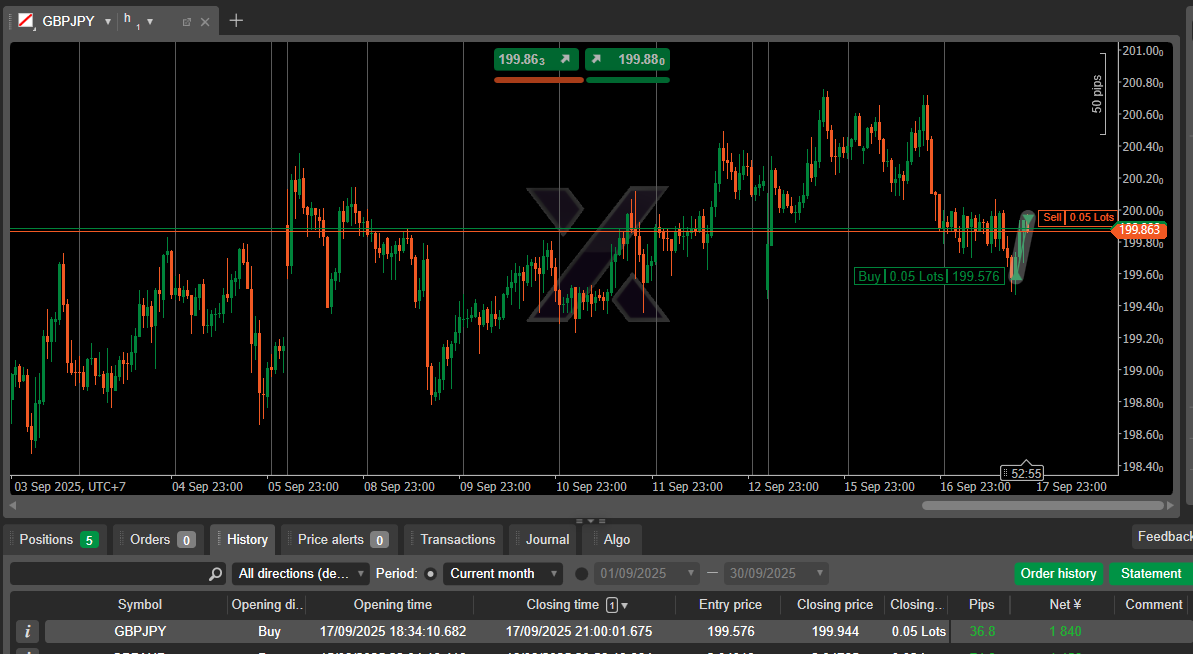Click the chart horizontal scrollbar thumb
1193x654 pixels.
(x=1040, y=506)
